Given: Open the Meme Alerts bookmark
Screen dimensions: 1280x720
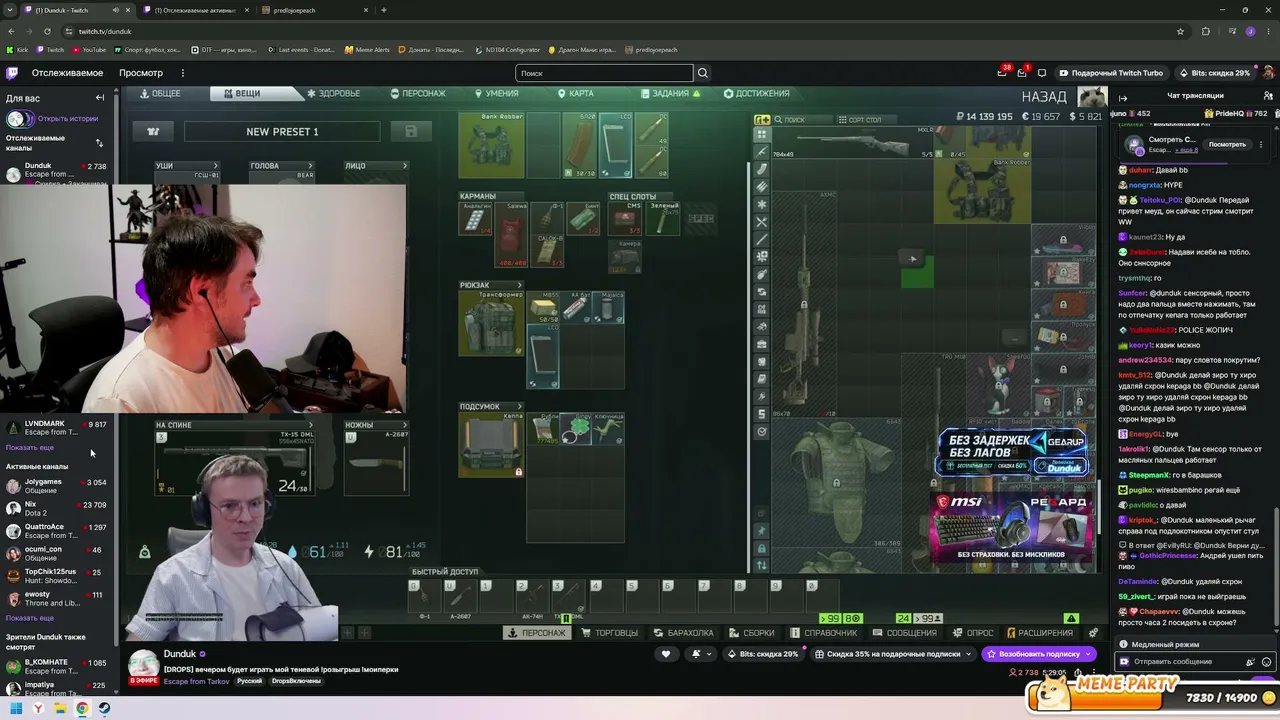Looking at the screenshot, I should click(x=367, y=50).
